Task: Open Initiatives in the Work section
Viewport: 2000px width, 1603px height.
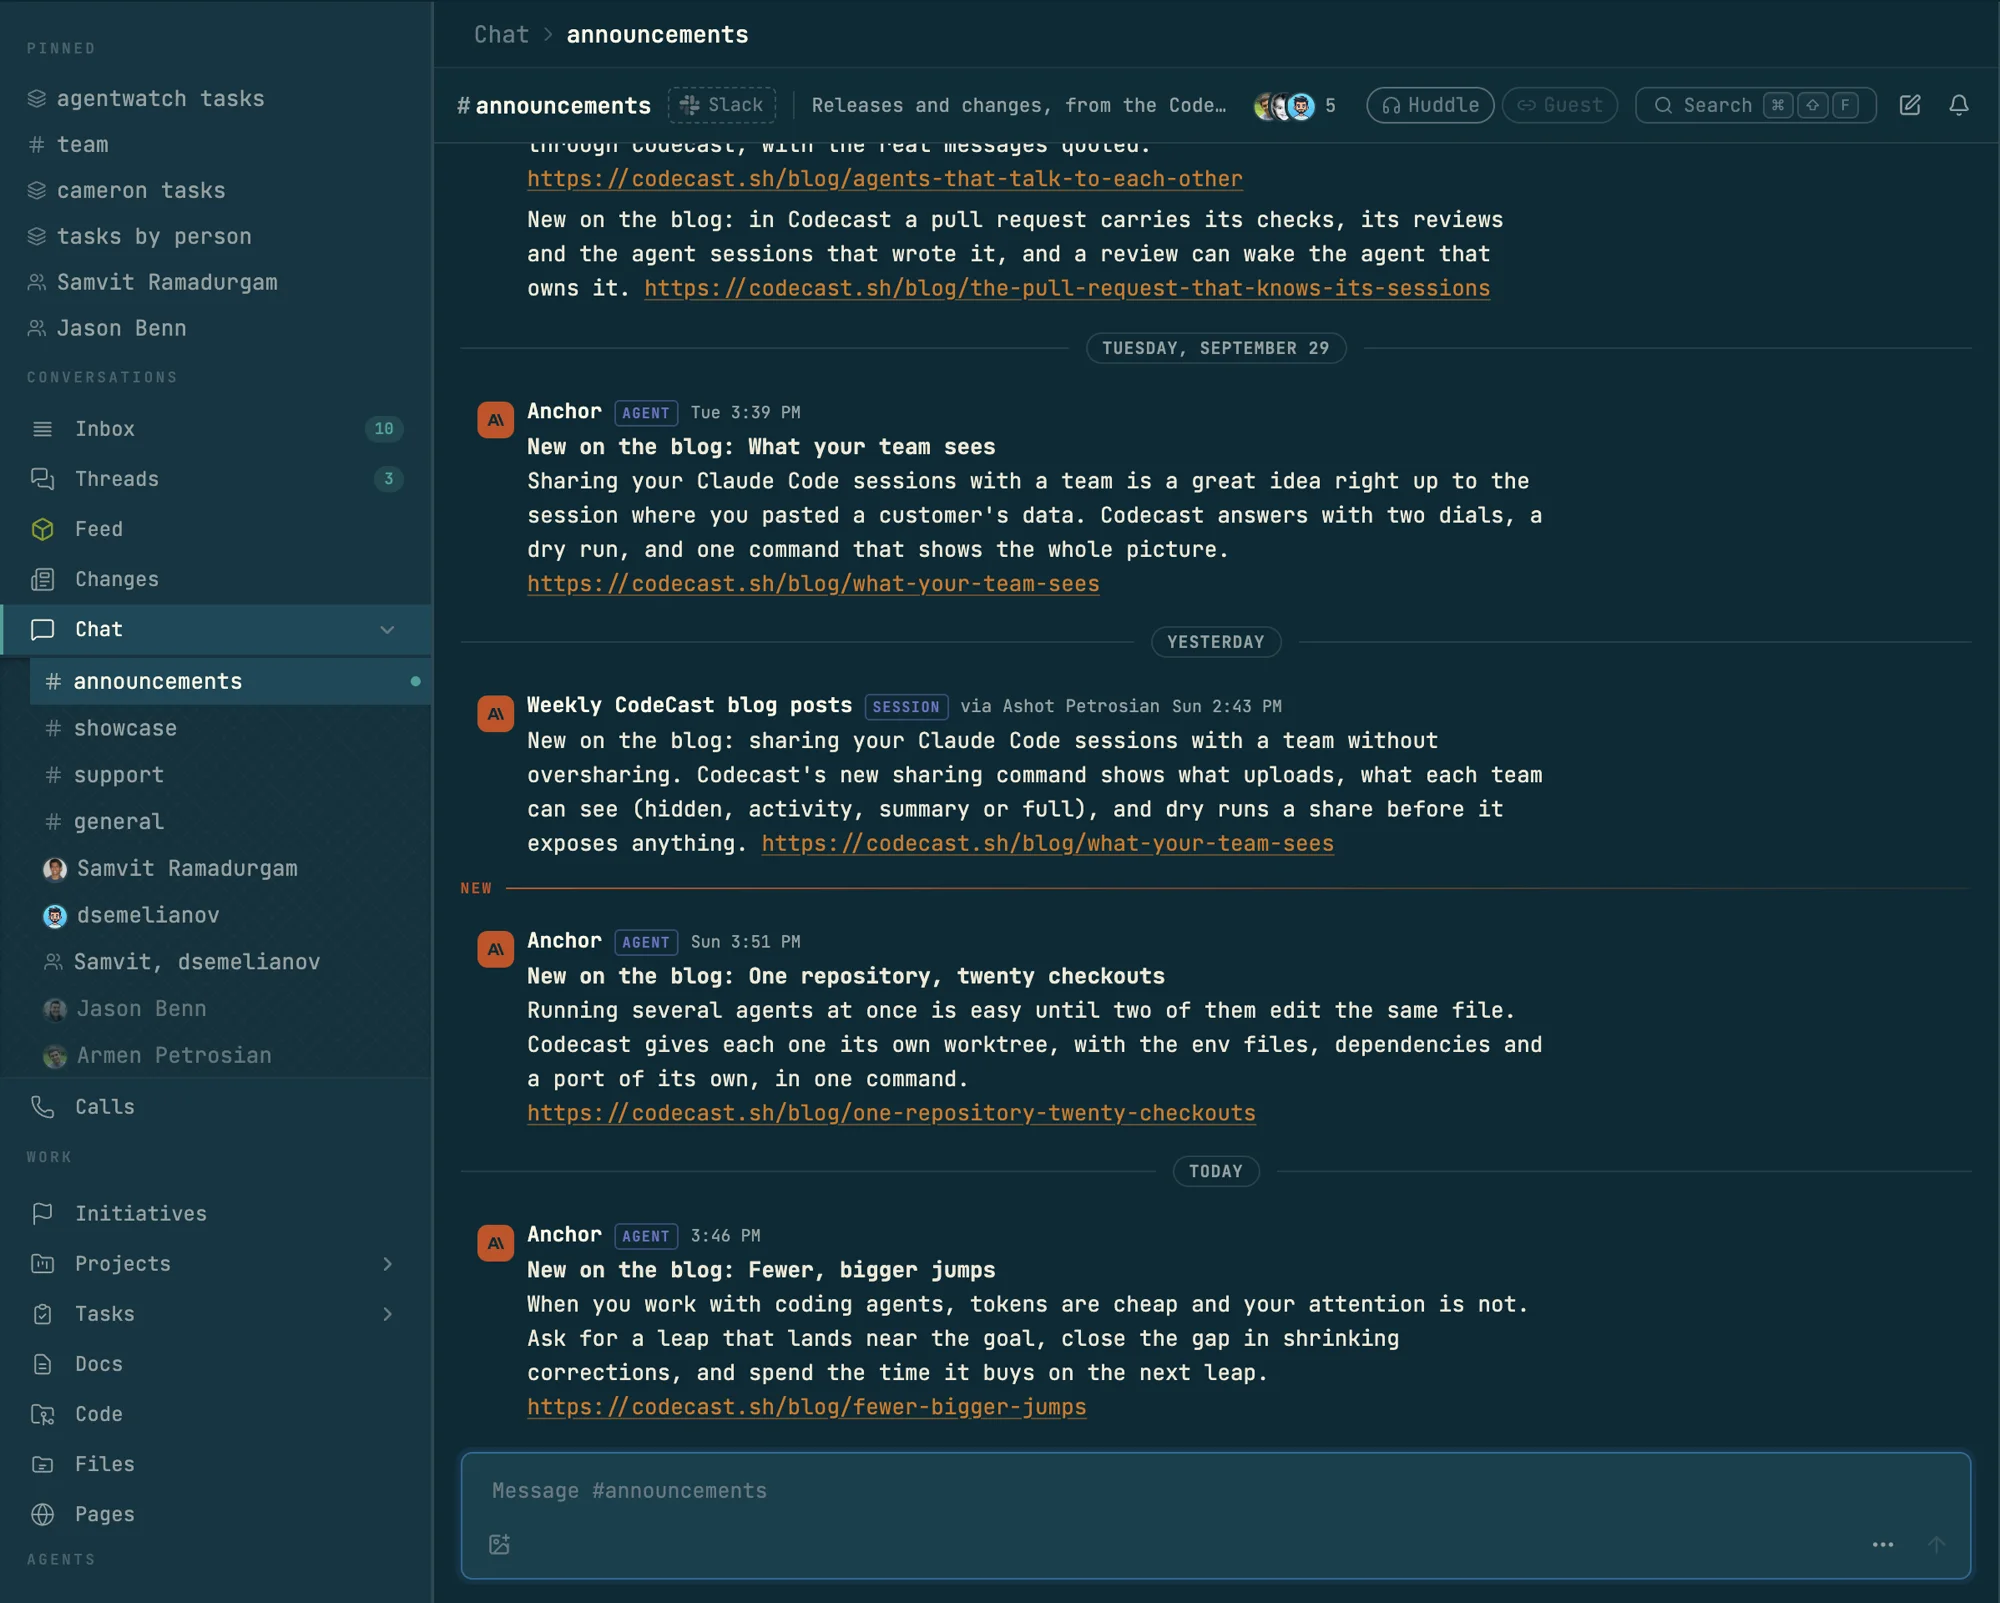Action: click(216, 1213)
